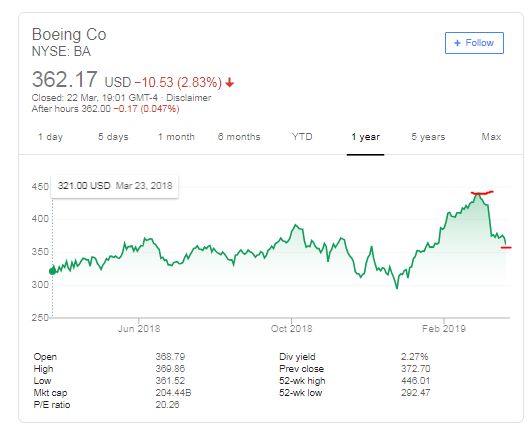View the 5 years chart tab
Screen dimensions: 531x432
click(428, 137)
